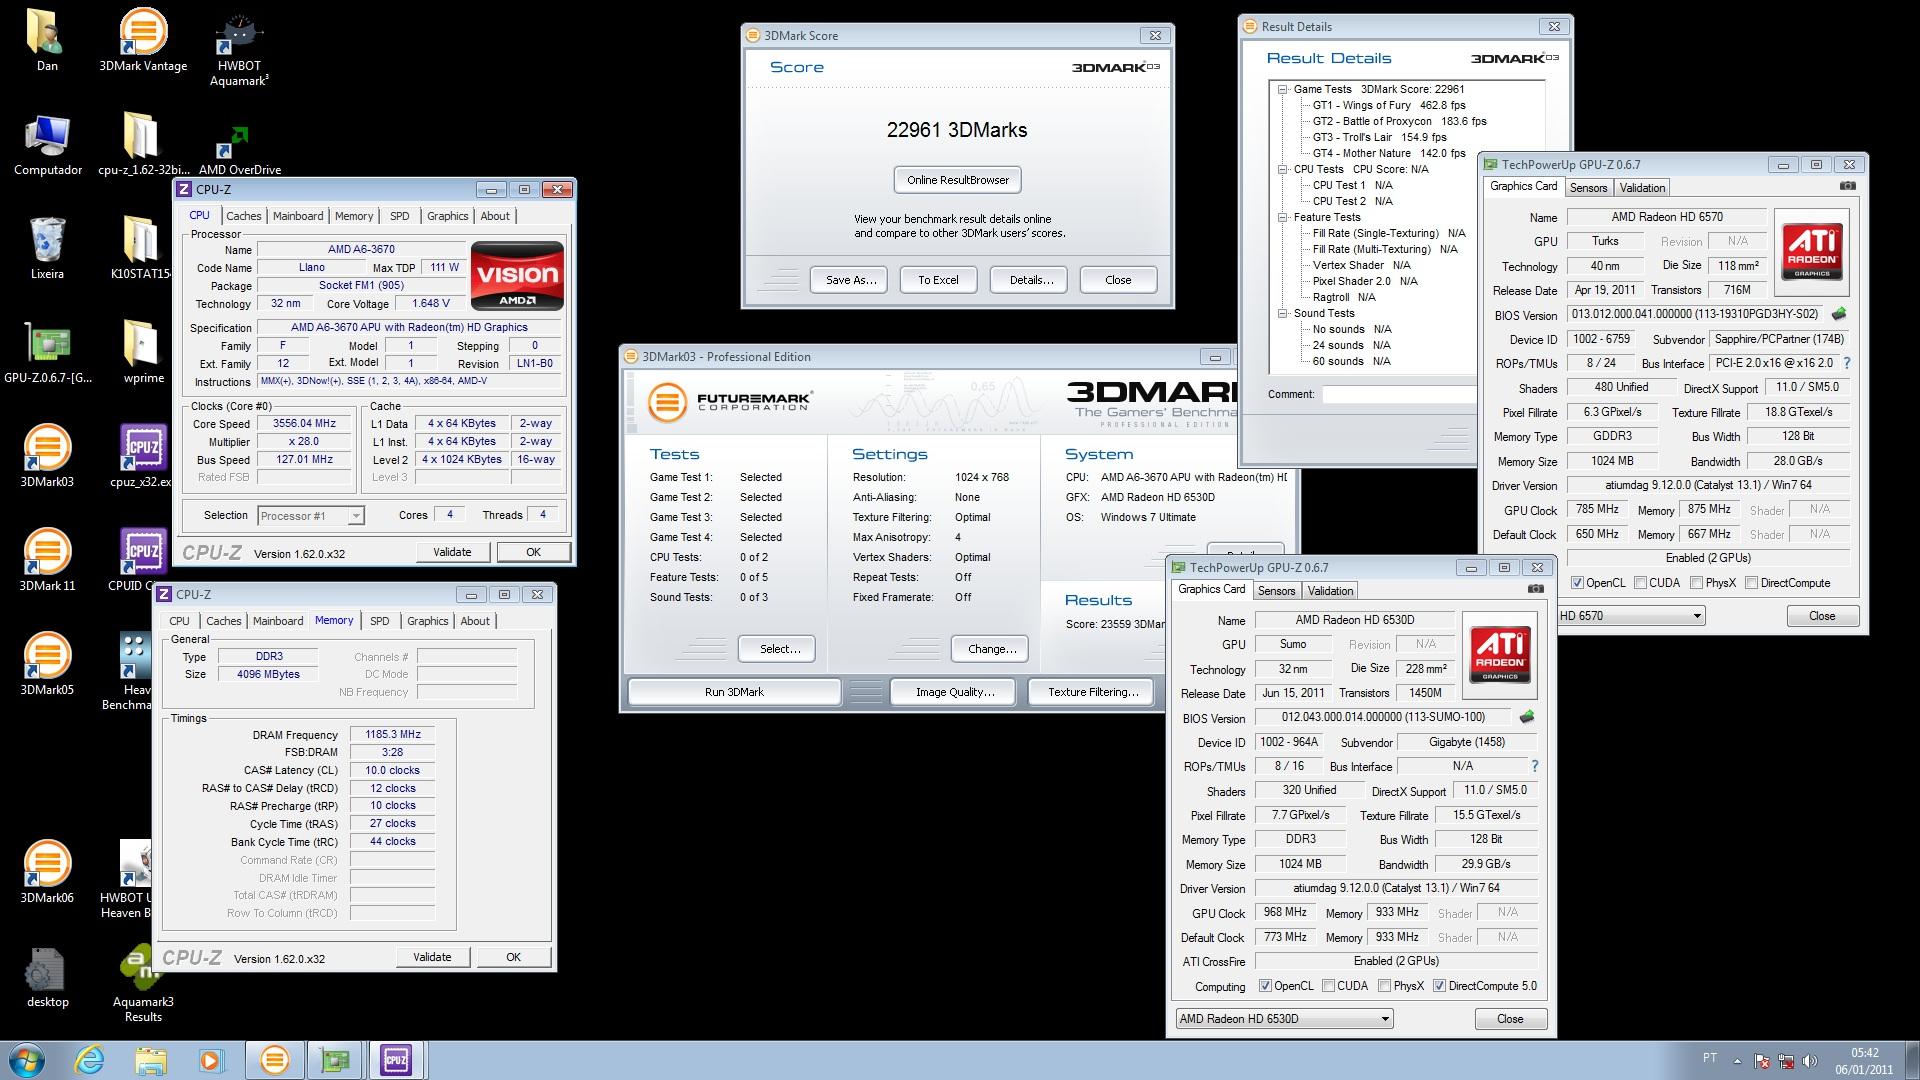Image resolution: width=1920 pixels, height=1080 pixels.
Task: Open Validation tab in HD 6530D GPU-Z
Action: tap(1330, 591)
